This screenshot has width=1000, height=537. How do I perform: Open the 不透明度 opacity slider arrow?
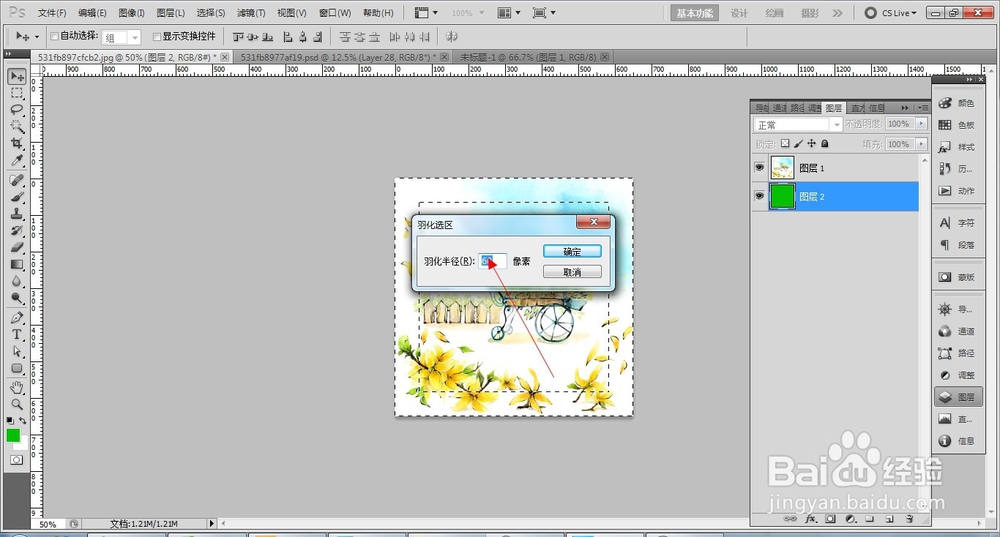click(921, 124)
